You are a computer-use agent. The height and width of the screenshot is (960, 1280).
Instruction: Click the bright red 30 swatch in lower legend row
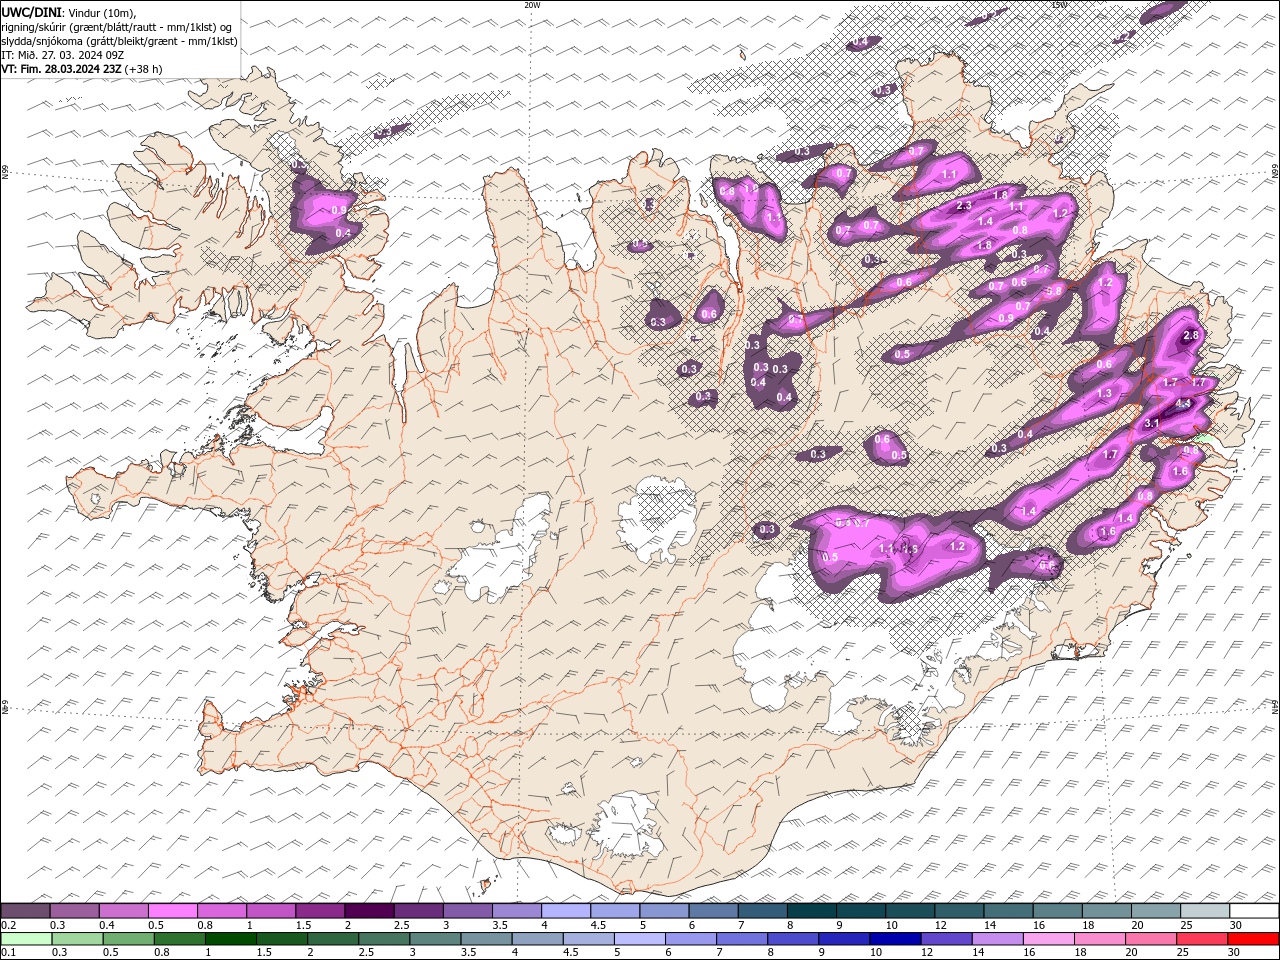coord(1253,938)
